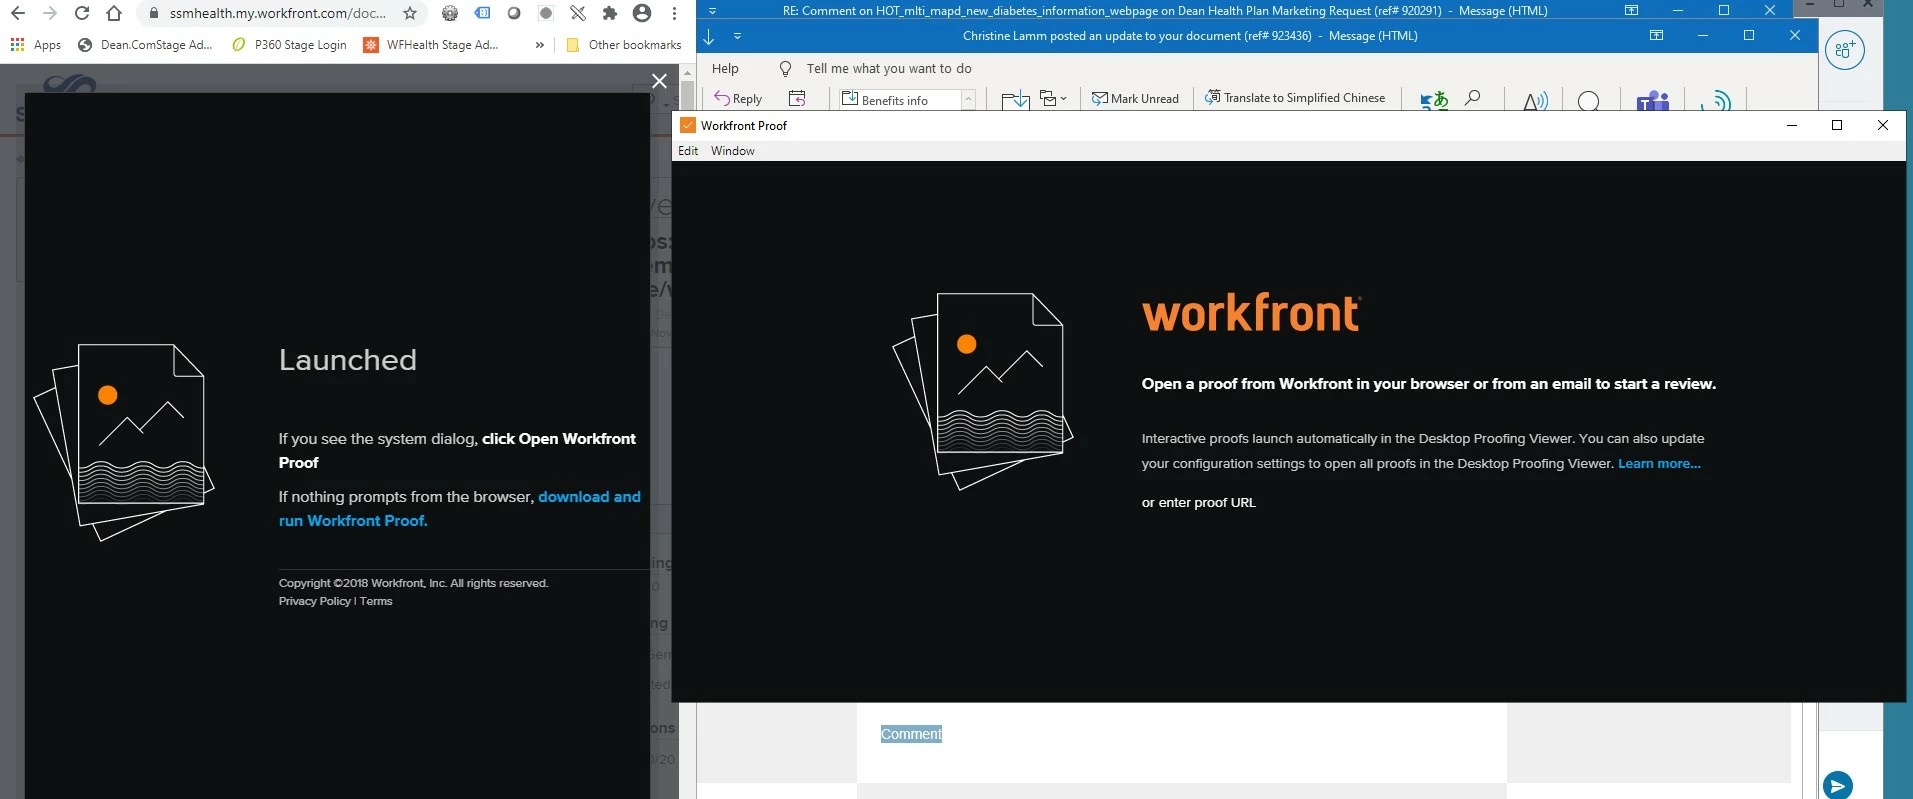Click Reply in the Outlook message ribbon

pyautogui.click(x=738, y=98)
